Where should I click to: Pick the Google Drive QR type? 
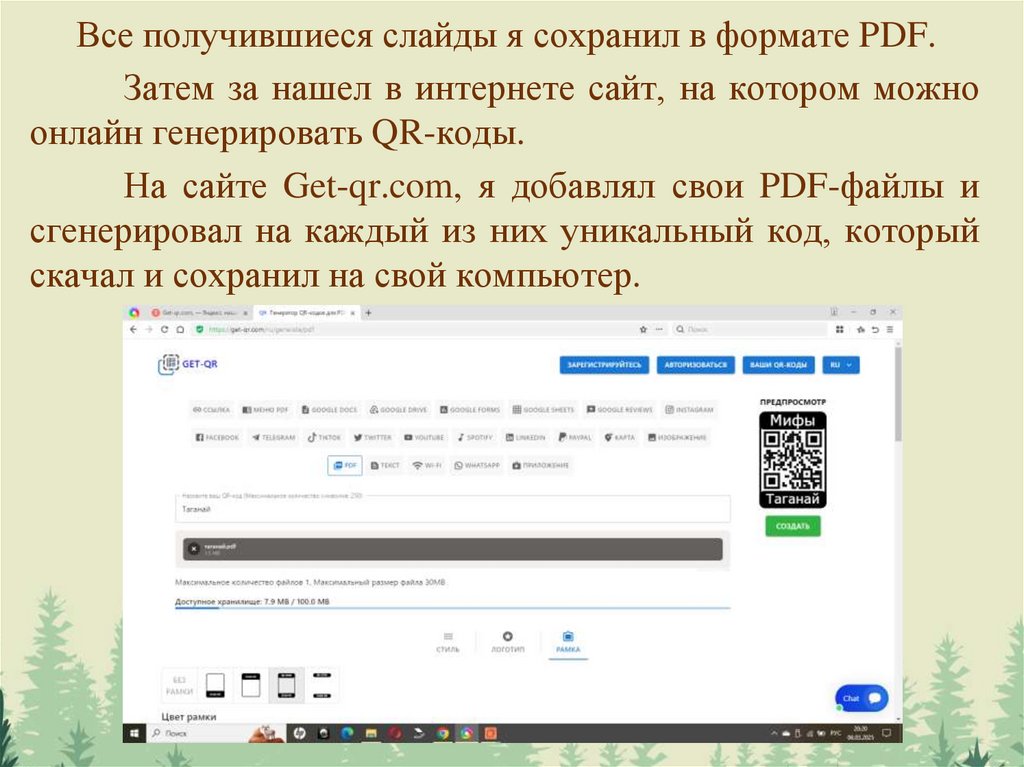398,410
